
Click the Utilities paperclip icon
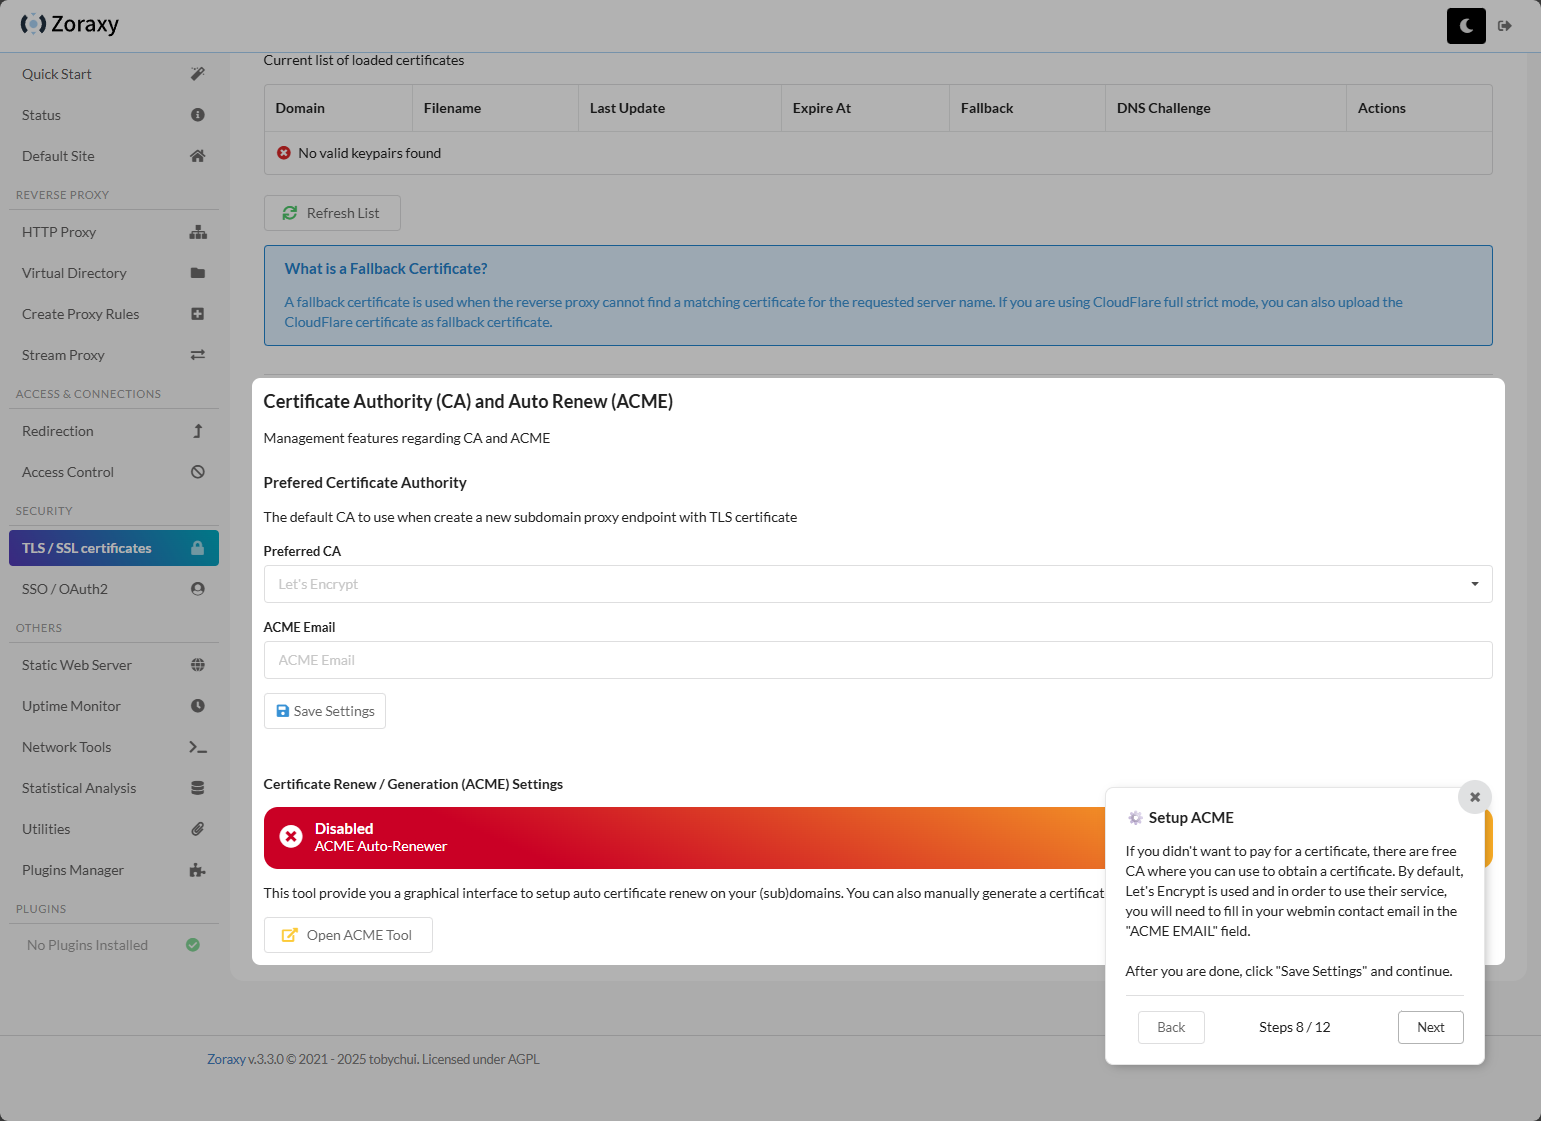[x=198, y=829]
